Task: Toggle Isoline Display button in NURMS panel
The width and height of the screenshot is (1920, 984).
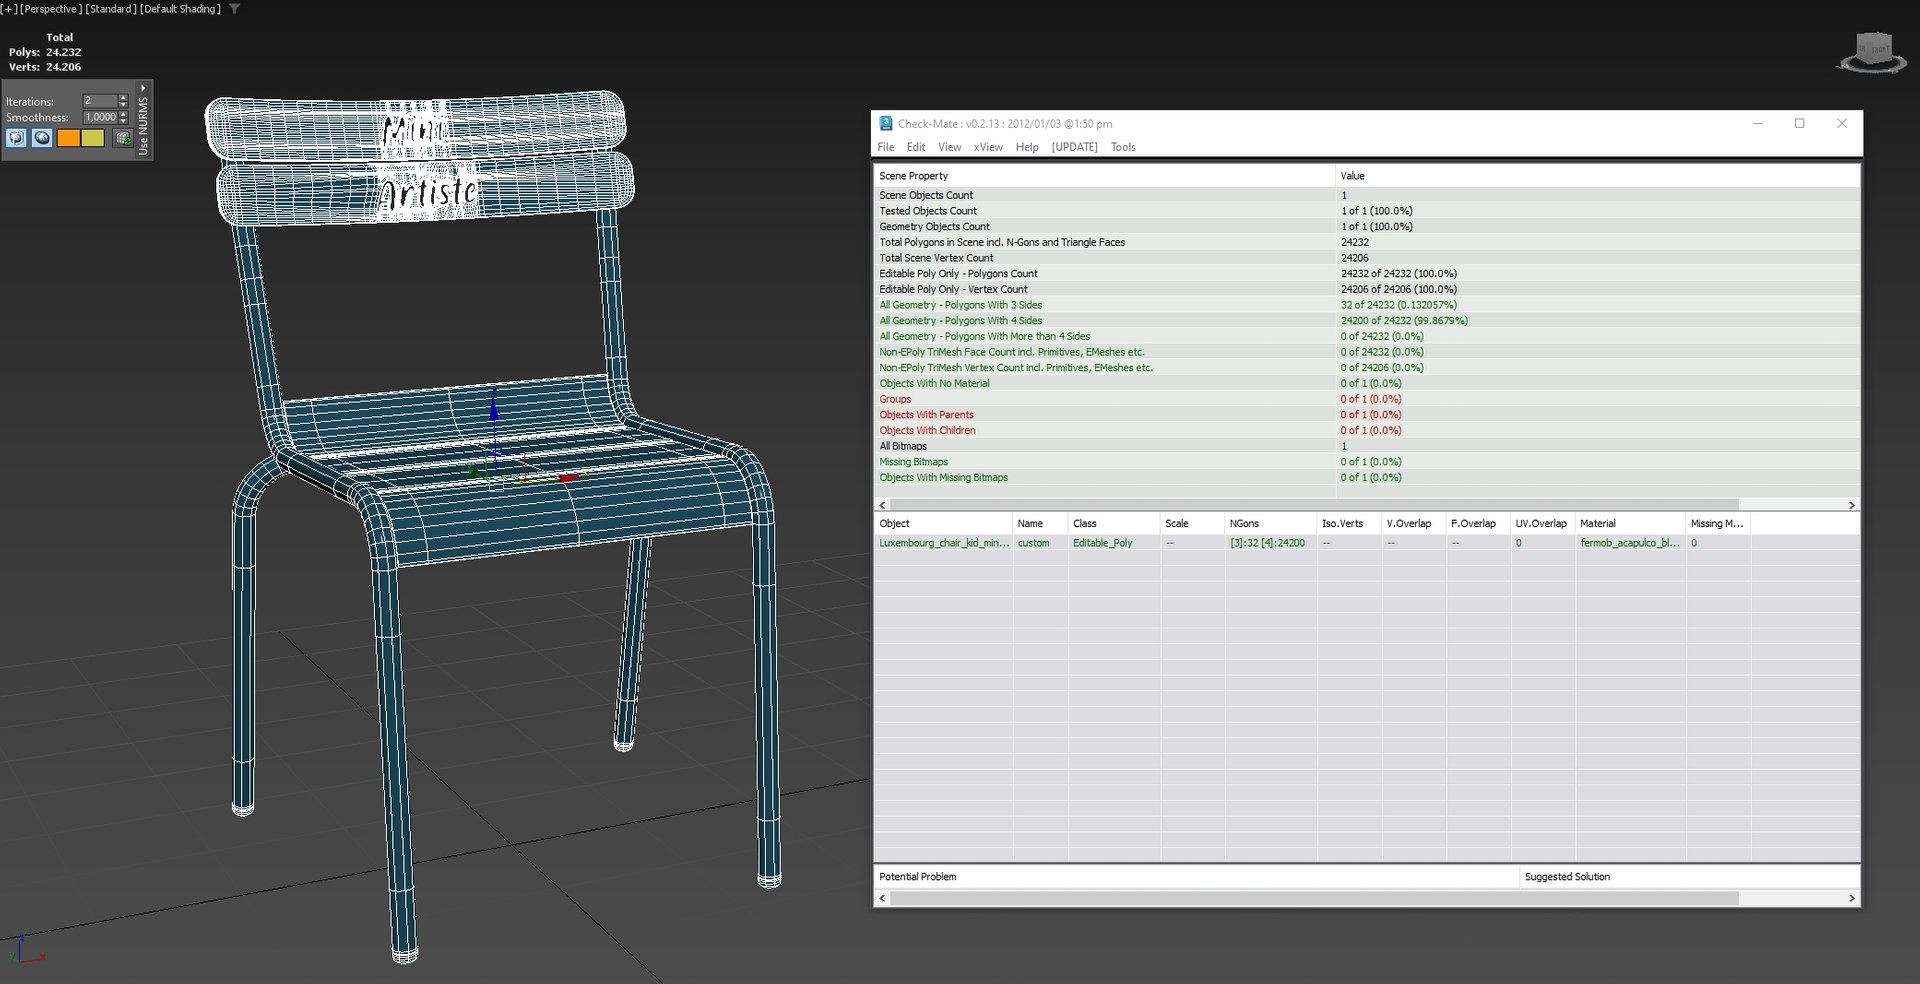Action: [x=42, y=138]
